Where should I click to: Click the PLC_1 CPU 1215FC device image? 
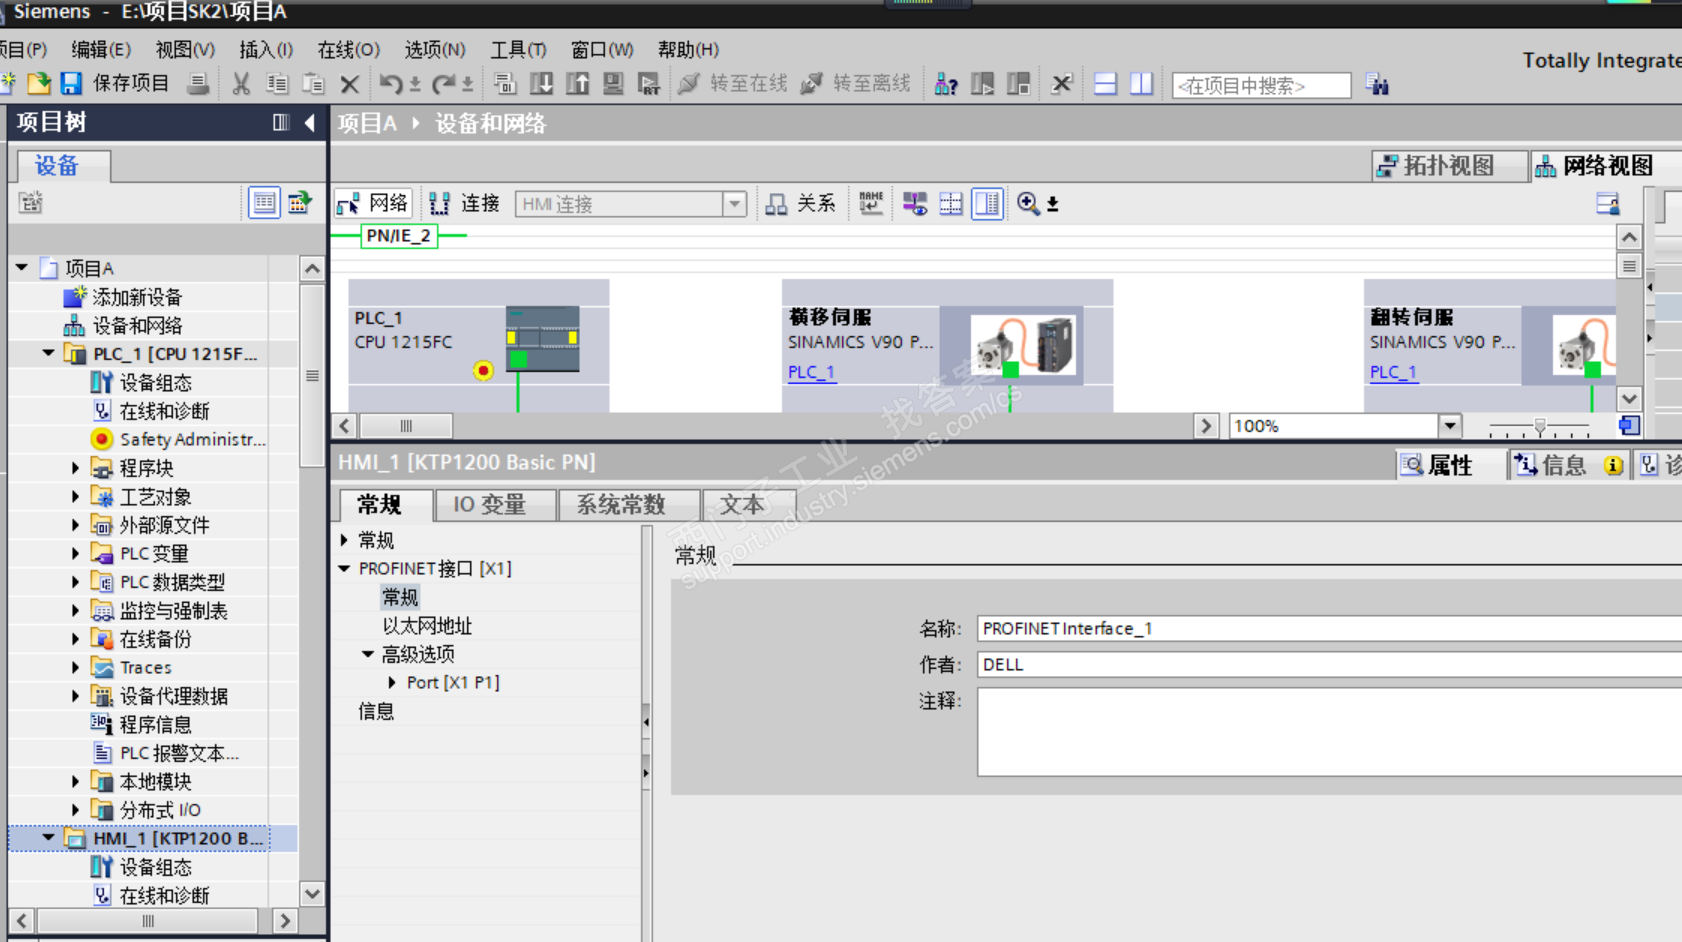[x=542, y=340]
